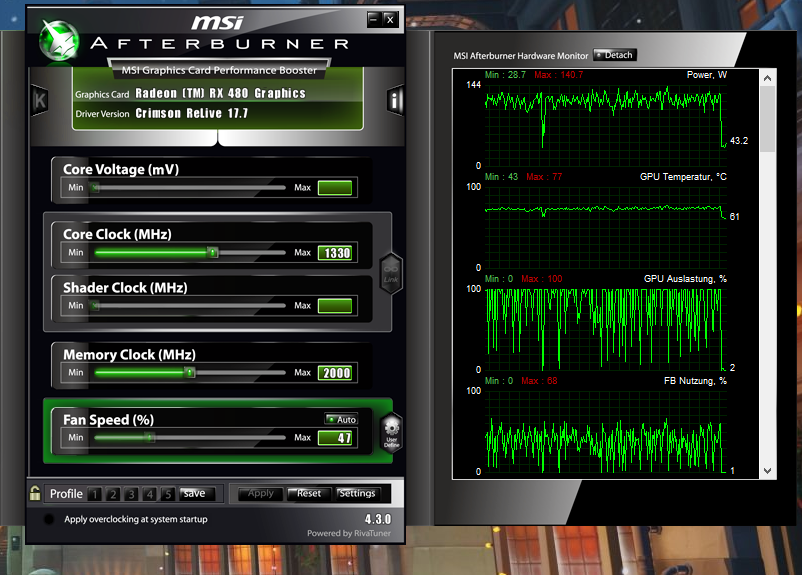Toggle the profile lock icon
The image size is (802, 575).
pyautogui.click(x=35, y=493)
